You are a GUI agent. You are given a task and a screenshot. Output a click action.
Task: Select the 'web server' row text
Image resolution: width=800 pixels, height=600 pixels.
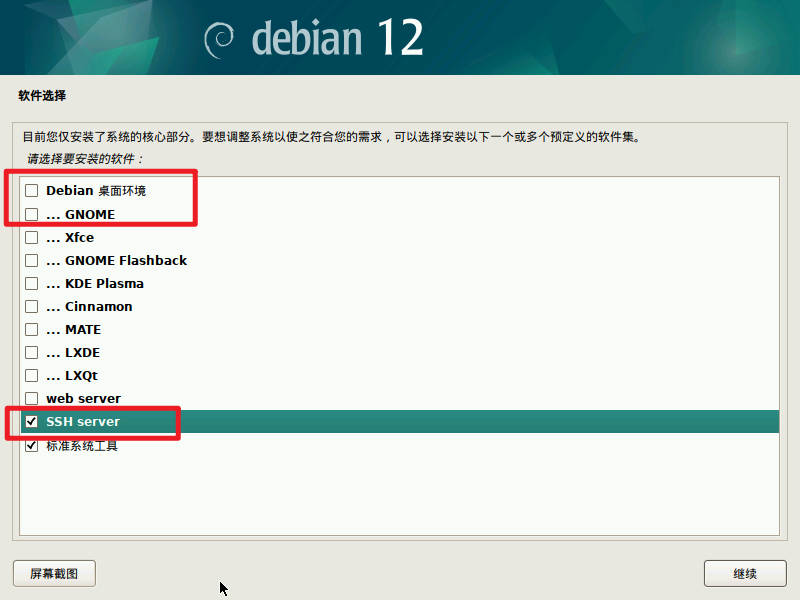[84, 398]
